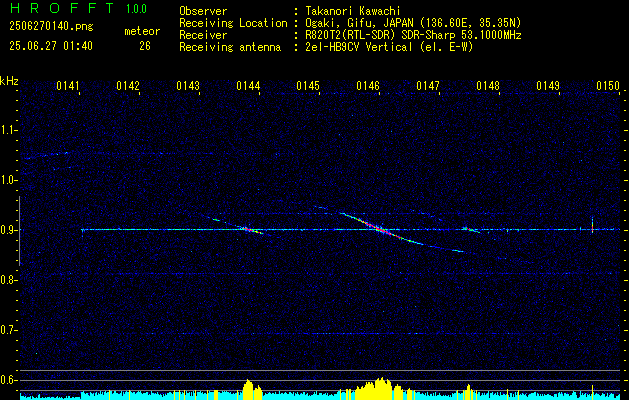629x400 pixels.
Task: Click the 1.0 frequency axis label
Action: click(x=8, y=180)
